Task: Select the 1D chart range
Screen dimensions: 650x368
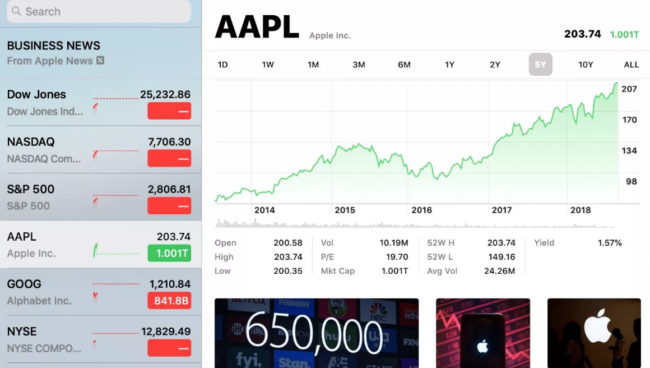Action: click(x=223, y=65)
